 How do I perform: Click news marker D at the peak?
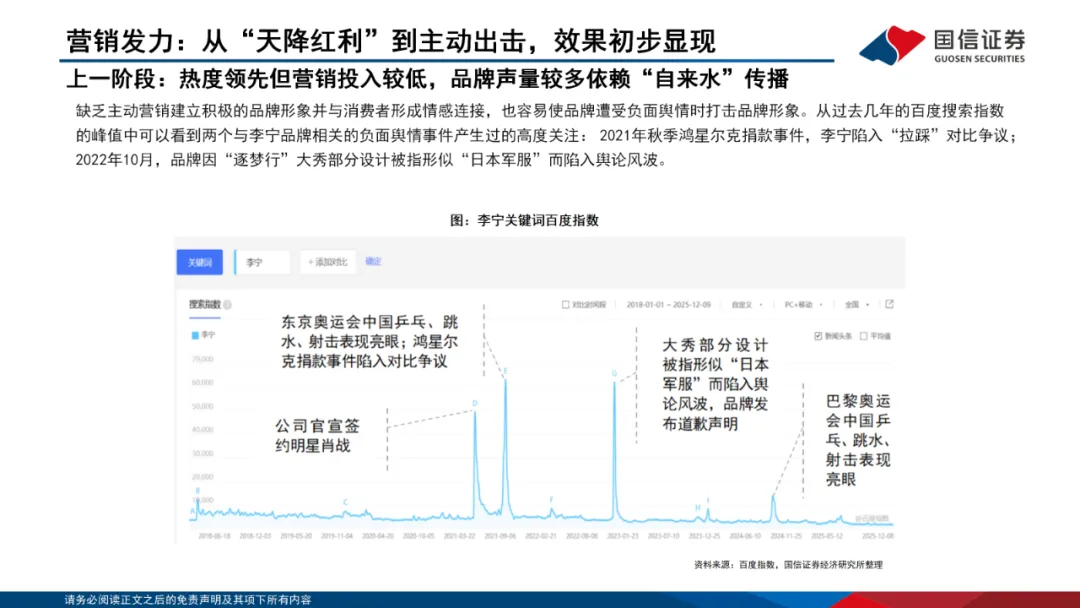point(475,403)
